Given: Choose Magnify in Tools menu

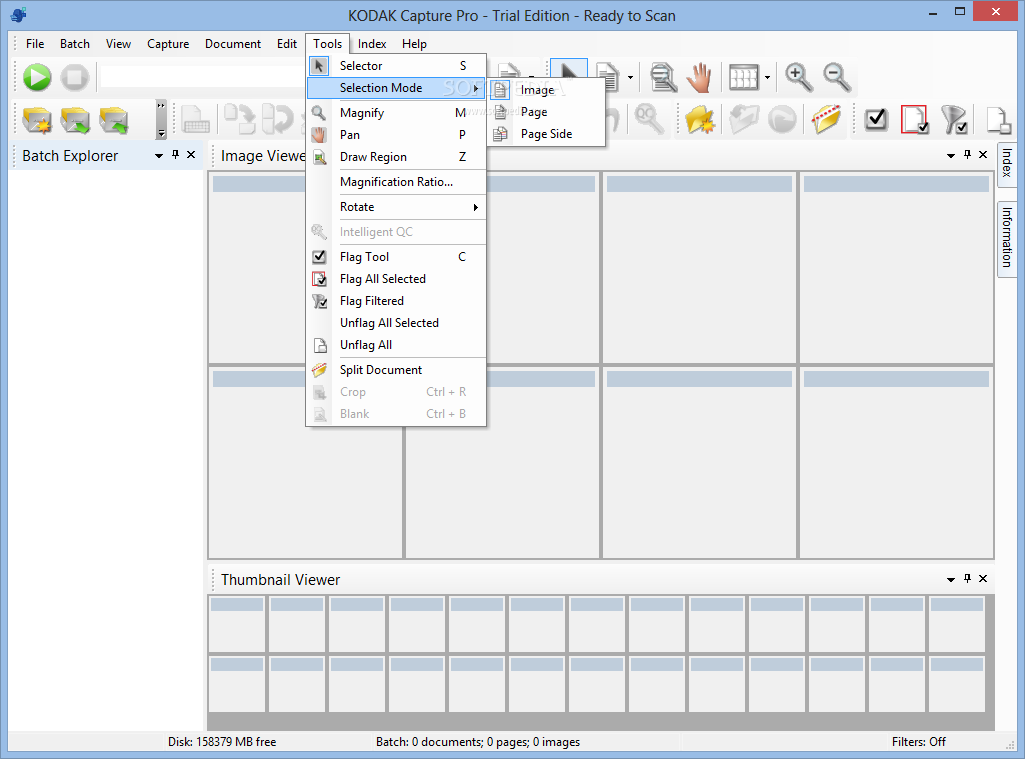Looking at the screenshot, I should [x=396, y=113].
